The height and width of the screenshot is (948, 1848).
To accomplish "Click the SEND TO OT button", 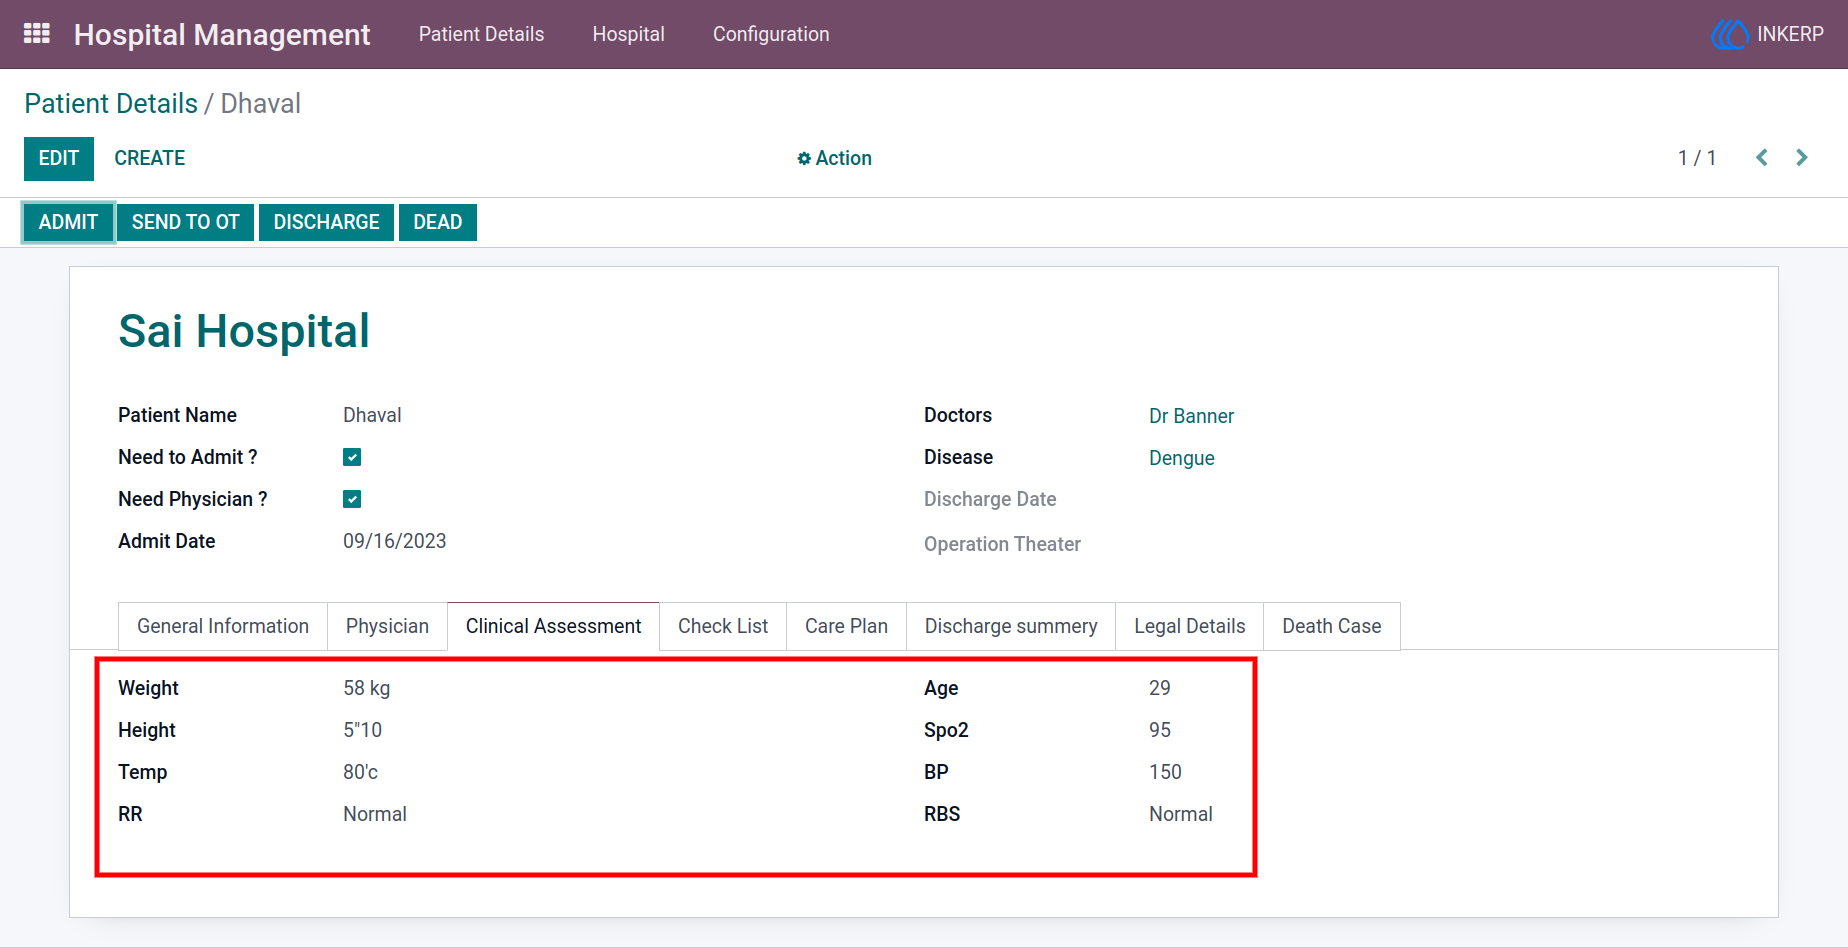I will pyautogui.click(x=186, y=222).
